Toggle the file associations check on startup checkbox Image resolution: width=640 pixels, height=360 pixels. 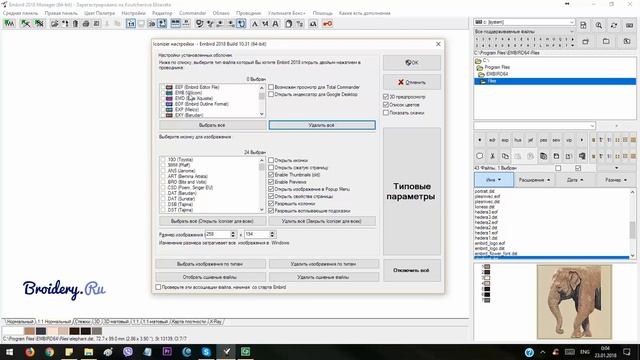(158, 287)
